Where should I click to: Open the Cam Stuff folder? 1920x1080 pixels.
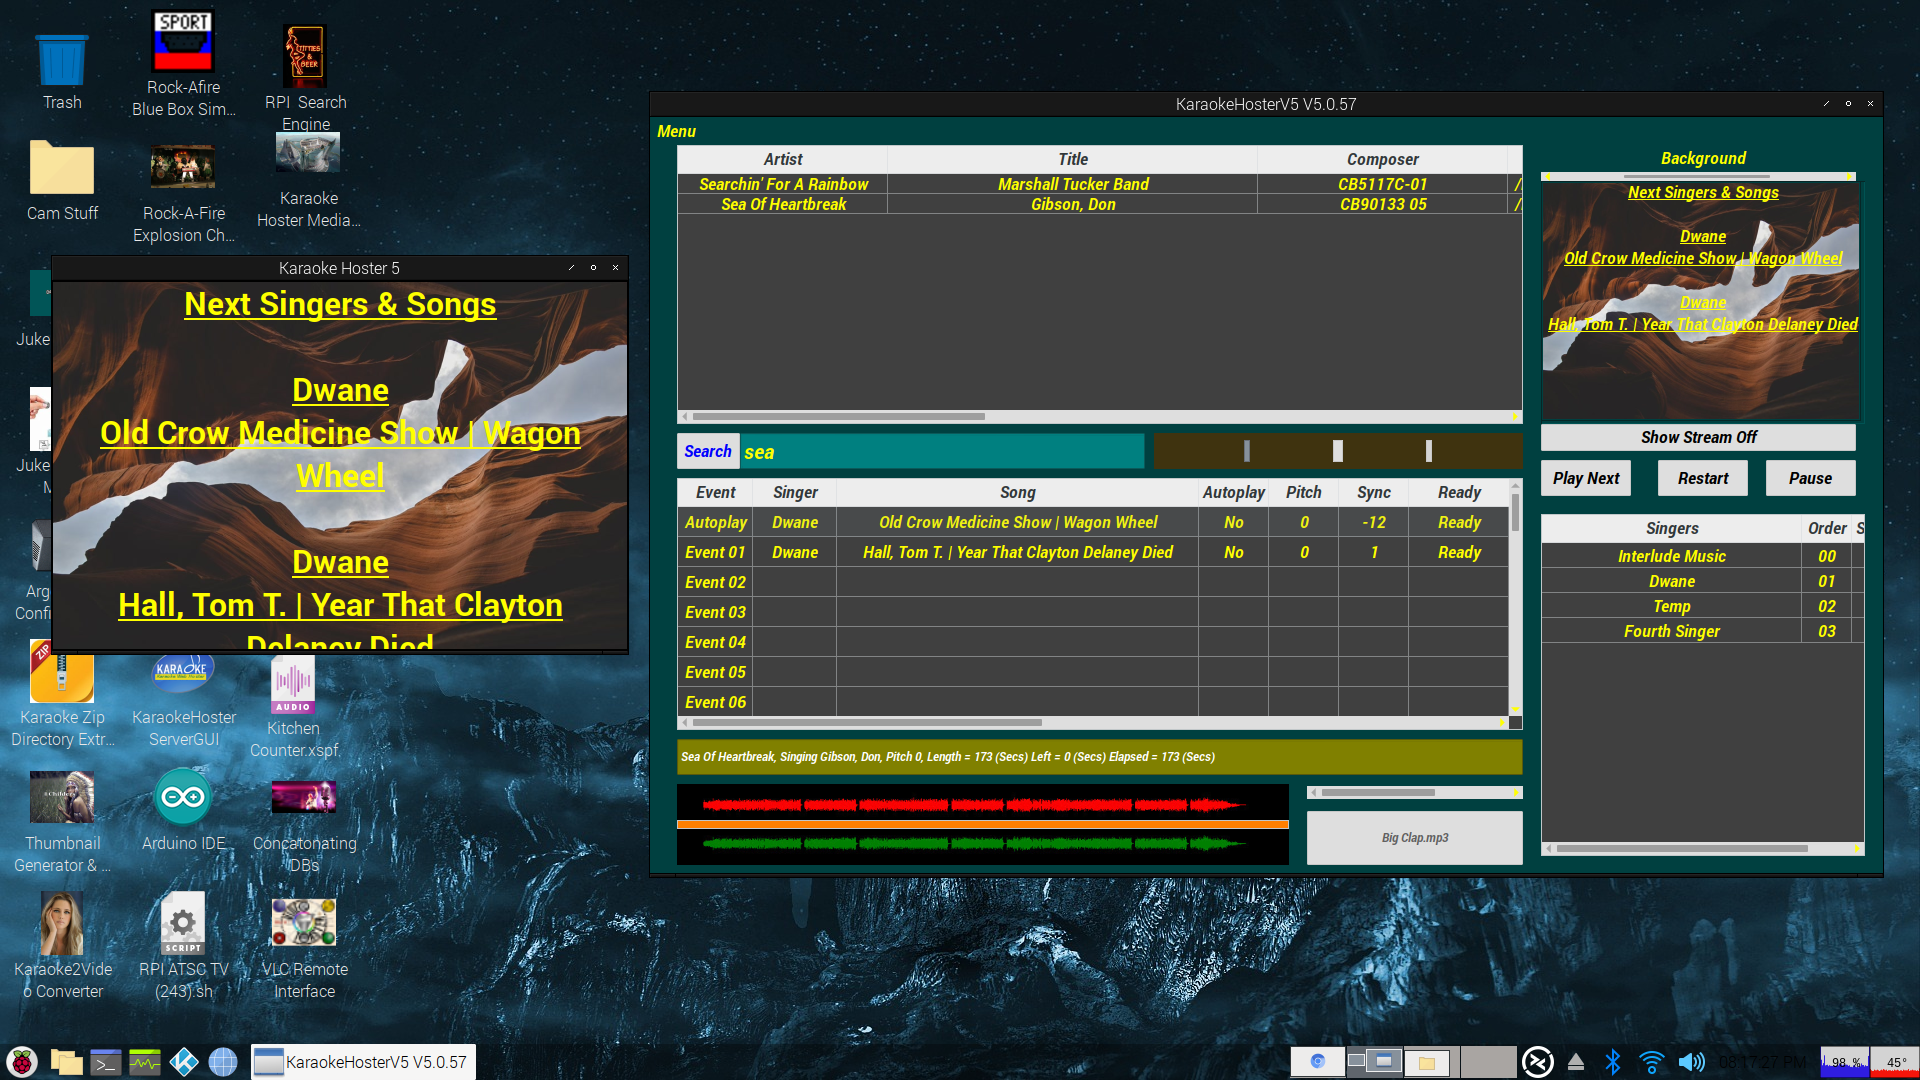62,180
